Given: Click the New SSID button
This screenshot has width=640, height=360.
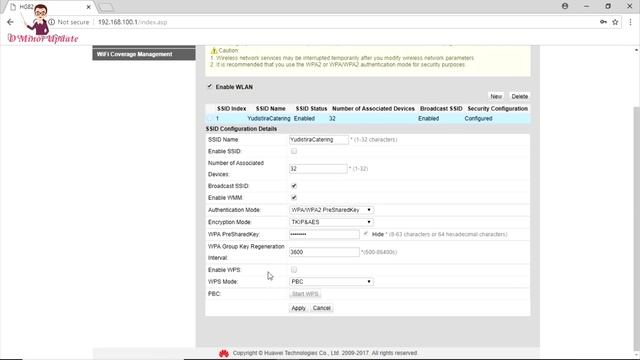Looking at the screenshot, I should (x=496, y=96).
